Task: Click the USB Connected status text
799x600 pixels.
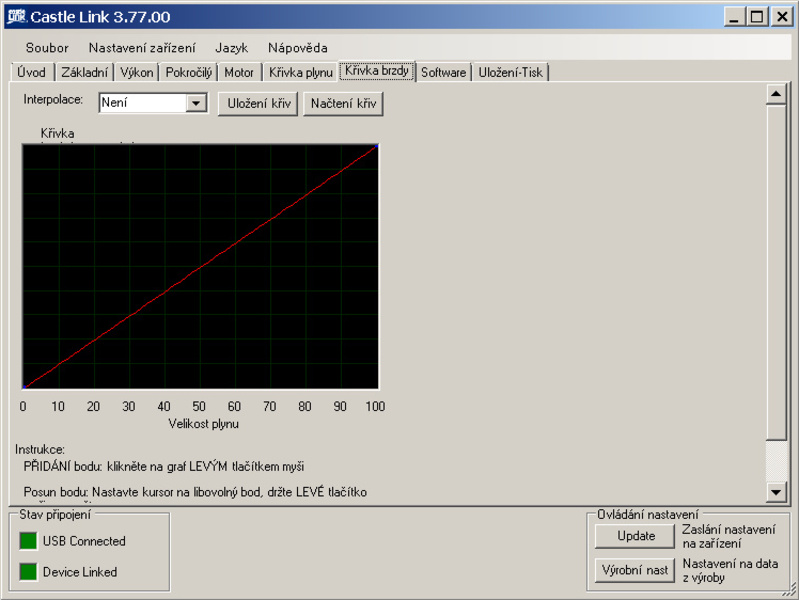Action: tap(84, 541)
